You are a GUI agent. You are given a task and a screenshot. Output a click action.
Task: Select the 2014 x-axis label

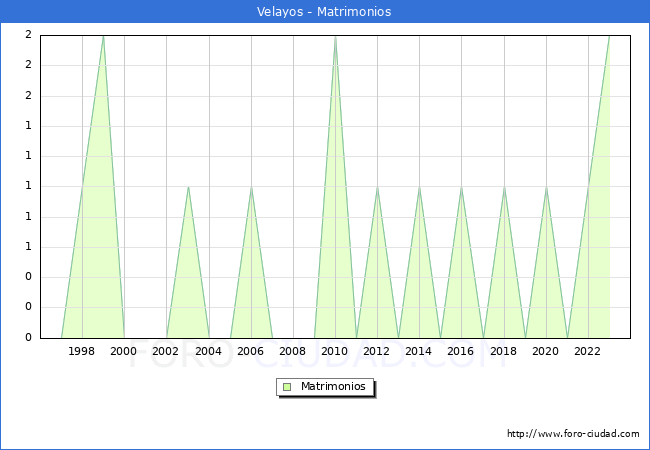pos(418,351)
